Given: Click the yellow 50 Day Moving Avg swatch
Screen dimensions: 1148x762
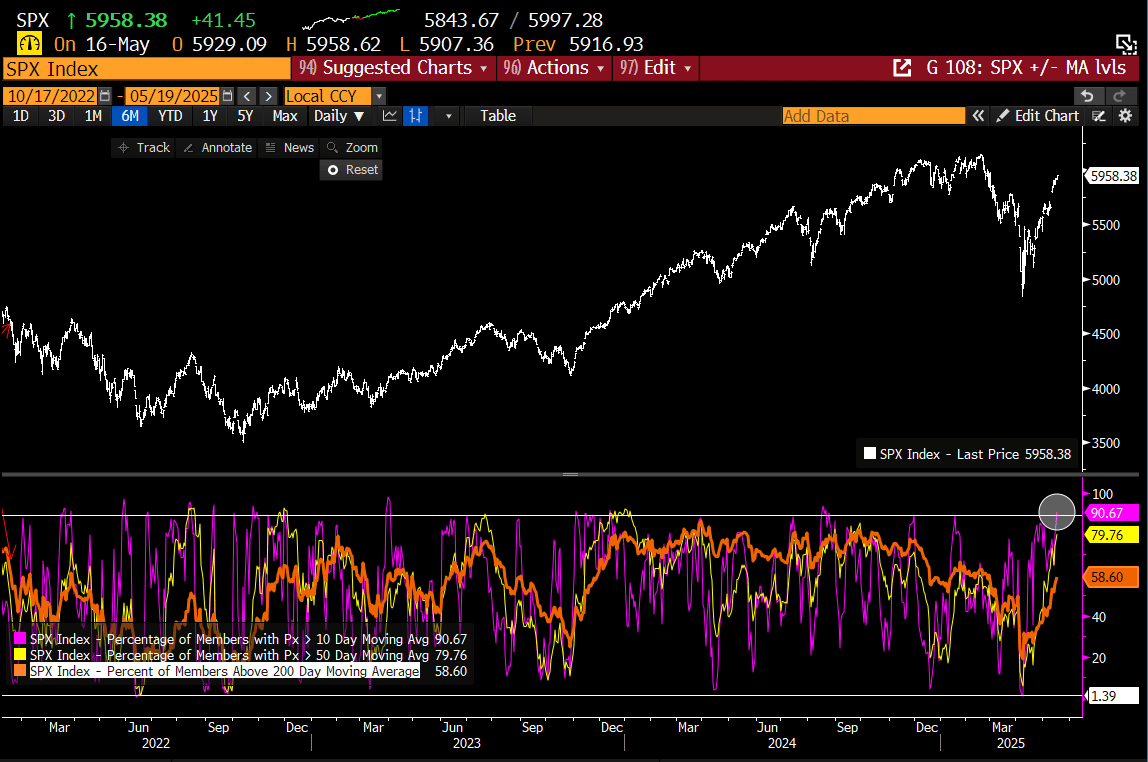Looking at the screenshot, I should 20,655.
